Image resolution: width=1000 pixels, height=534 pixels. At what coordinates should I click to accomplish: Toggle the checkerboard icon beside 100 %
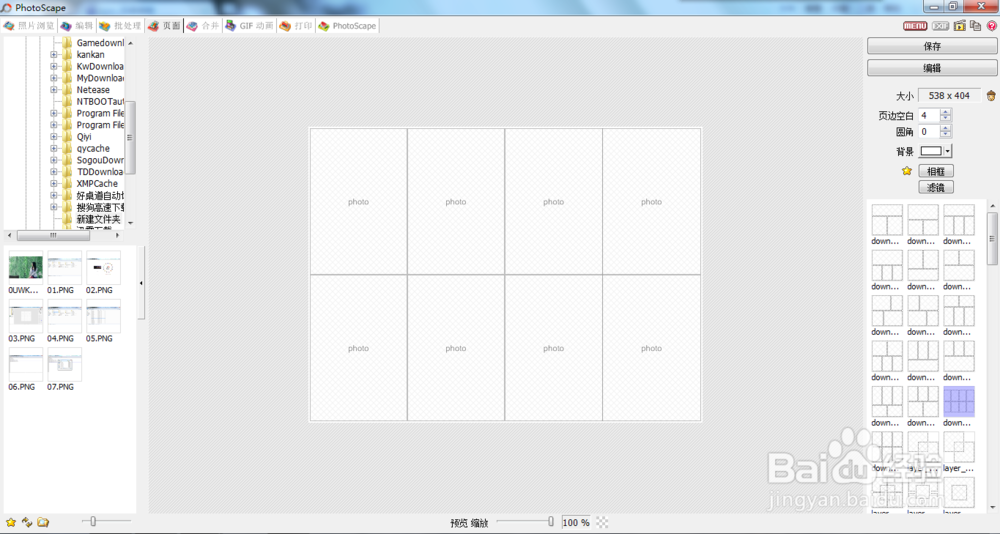pos(602,522)
